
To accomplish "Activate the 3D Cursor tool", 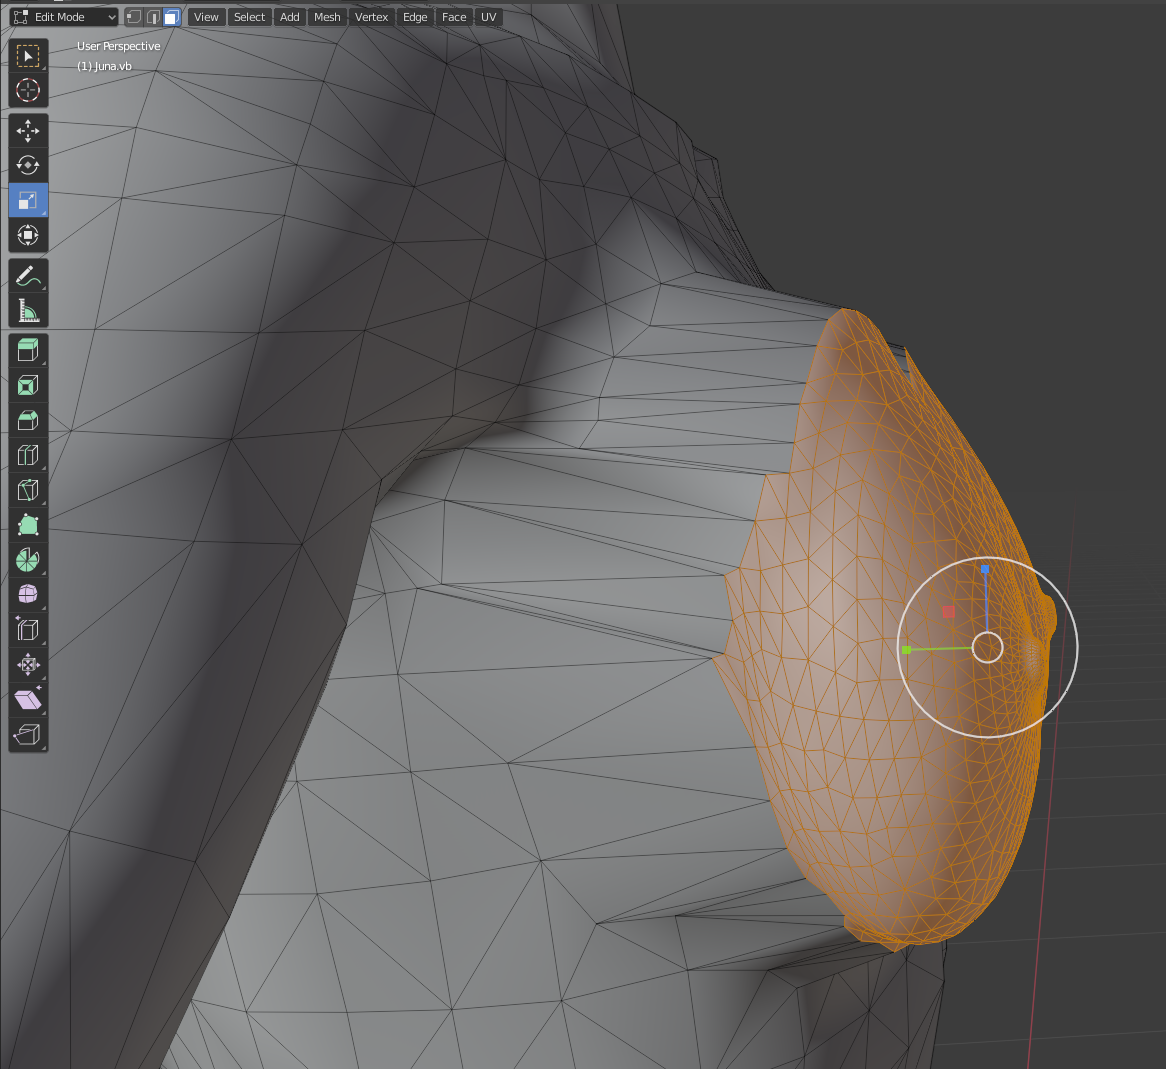I will [x=28, y=90].
